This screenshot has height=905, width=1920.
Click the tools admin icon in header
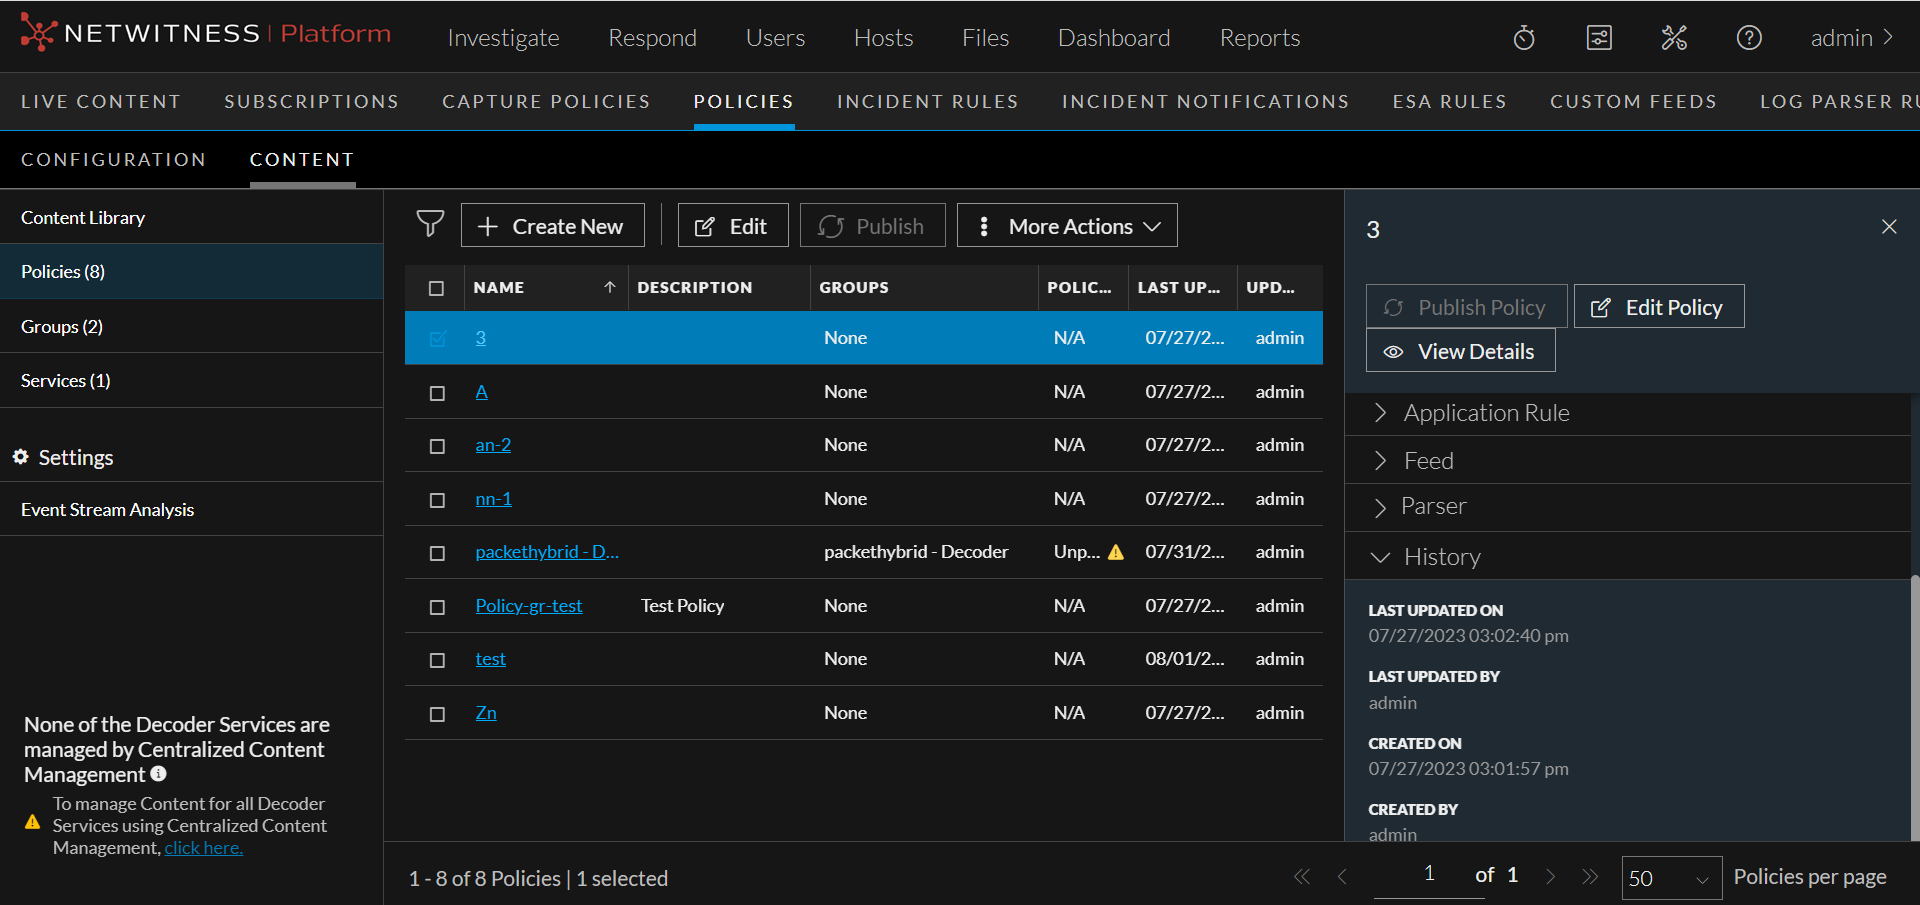1674,38
